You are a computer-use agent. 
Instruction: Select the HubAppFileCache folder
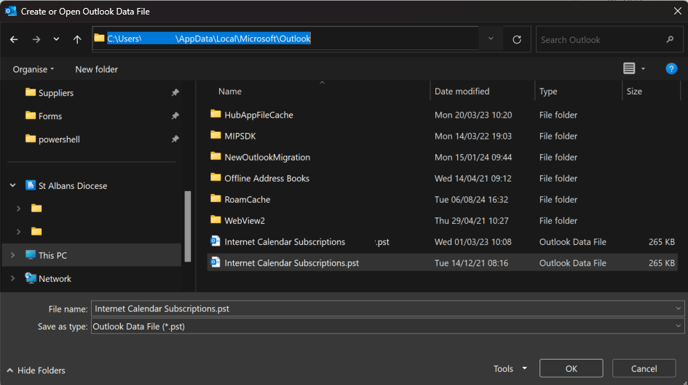pyautogui.click(x=259, y=115)
